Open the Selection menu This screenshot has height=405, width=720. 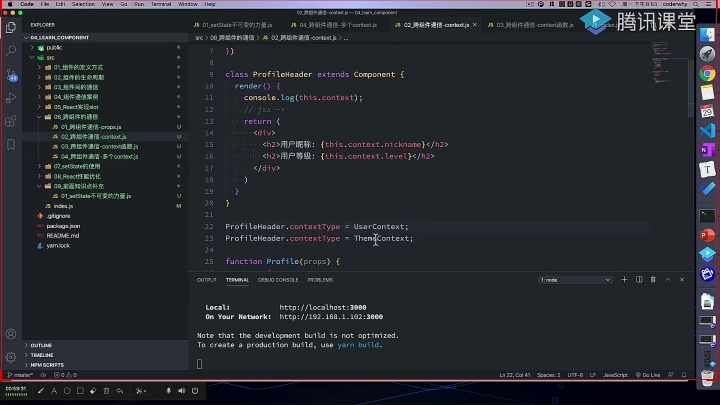tap(83, 4)
